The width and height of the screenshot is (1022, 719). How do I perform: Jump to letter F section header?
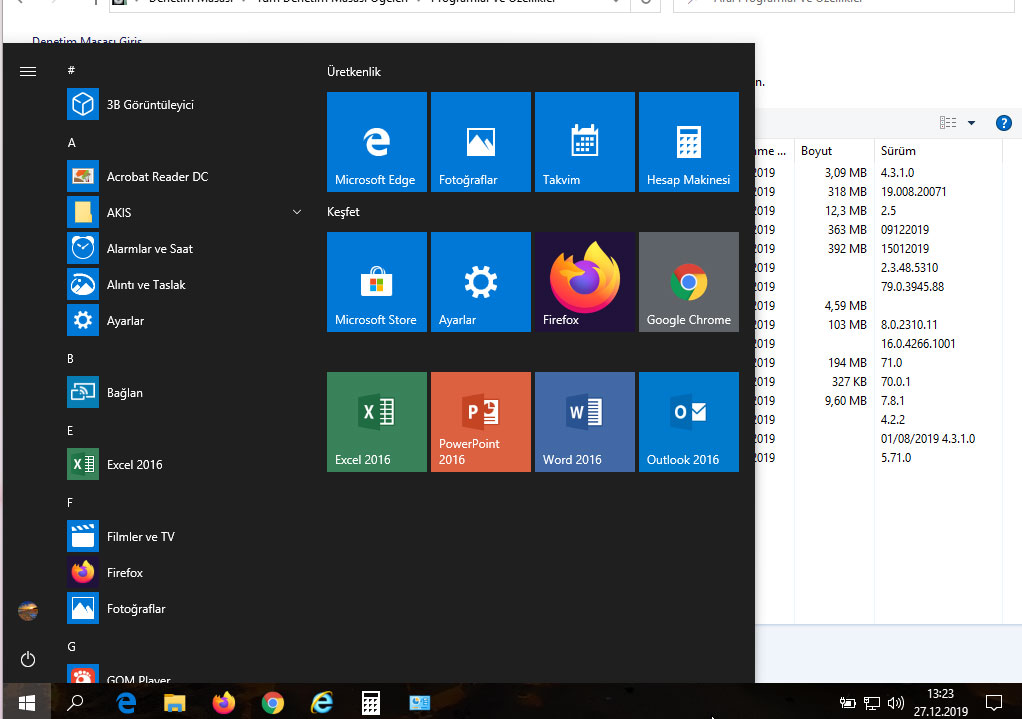[x=70, y=503]
